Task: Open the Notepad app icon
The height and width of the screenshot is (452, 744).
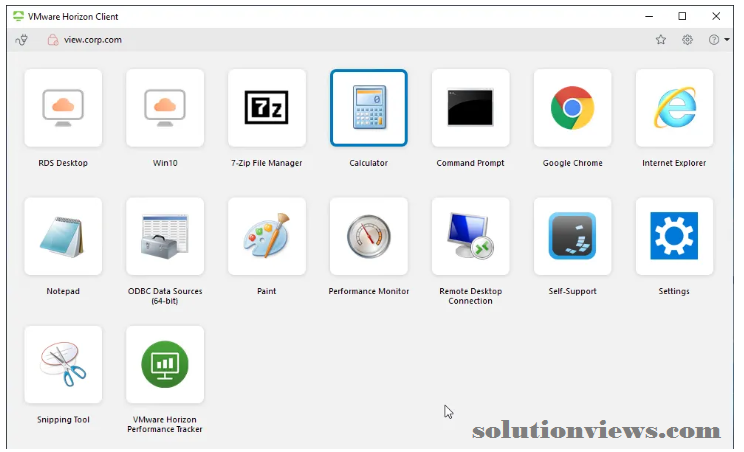Action: point(63,236)
